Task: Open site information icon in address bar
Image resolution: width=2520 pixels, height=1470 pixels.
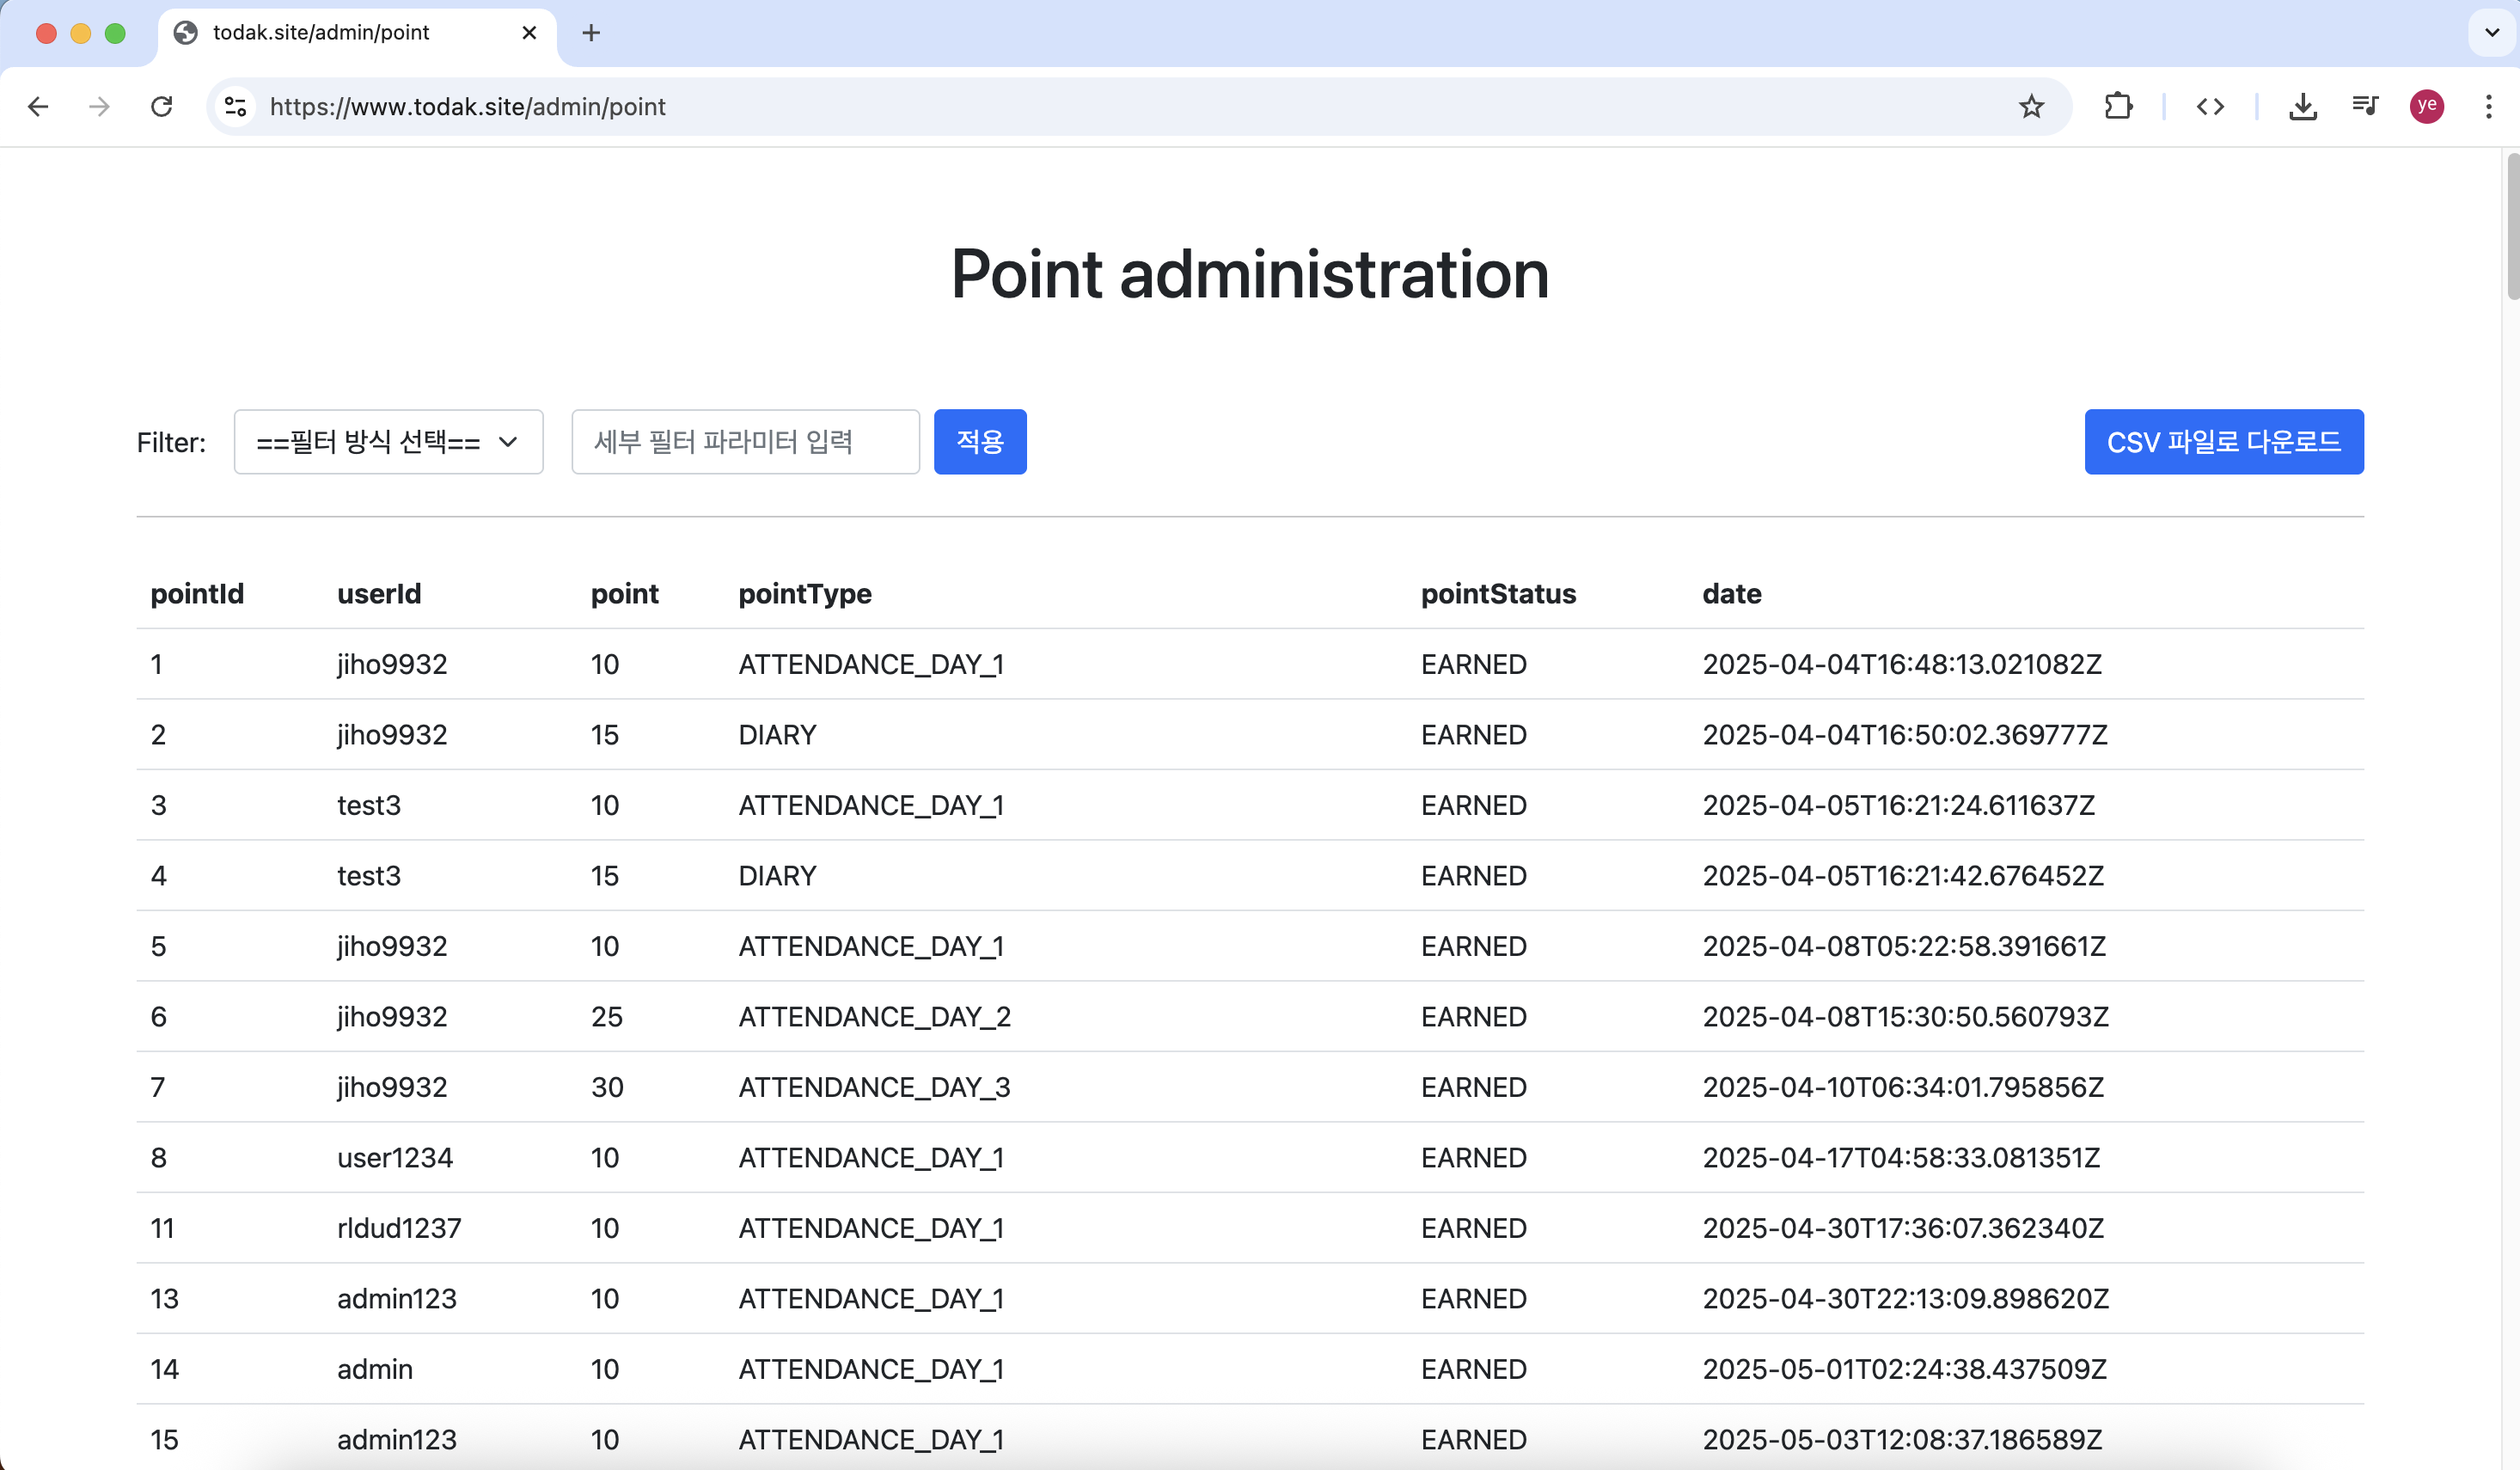Action: tap(236, 106)
